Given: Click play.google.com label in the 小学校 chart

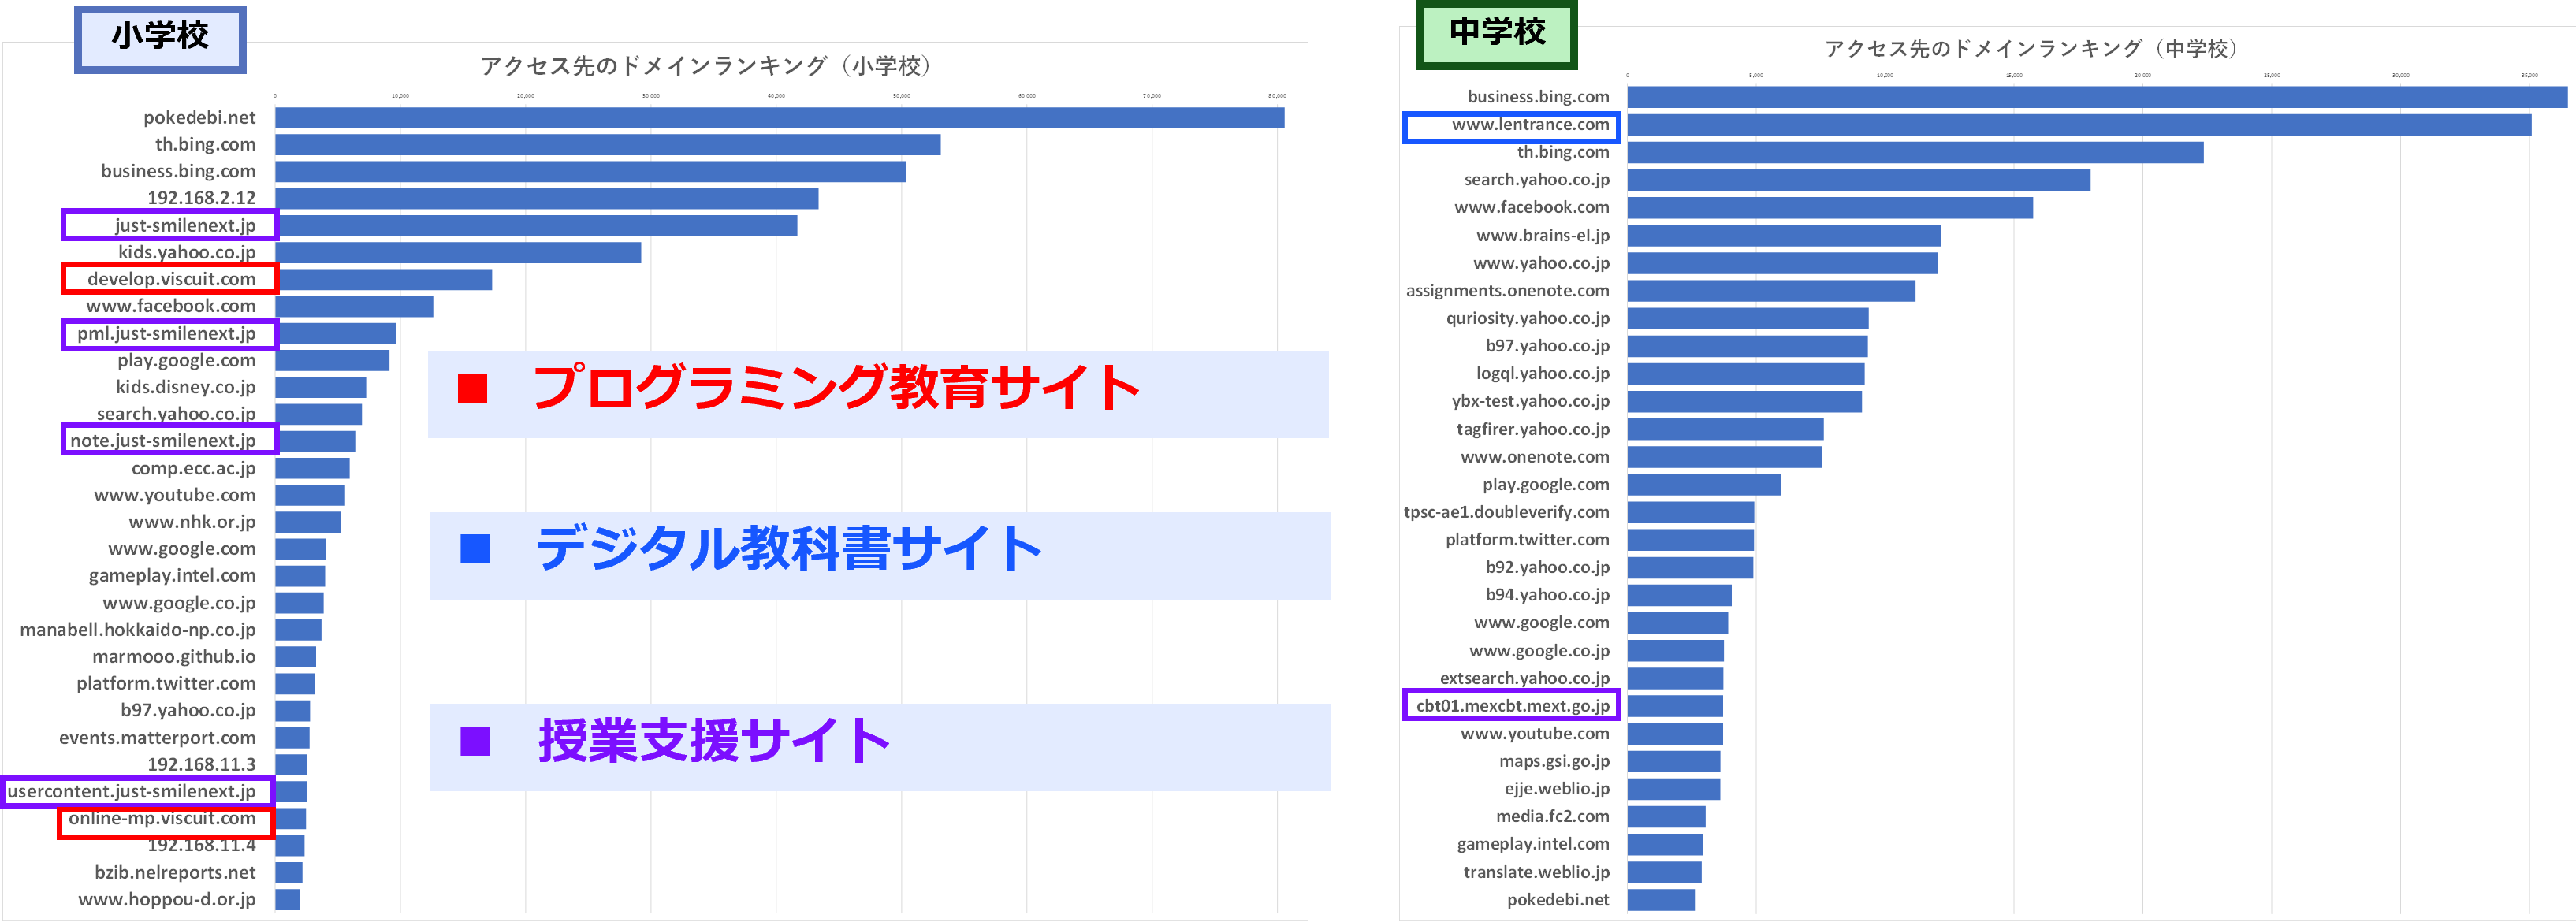Looking at the screenshot, I should [x=186, y=361].
